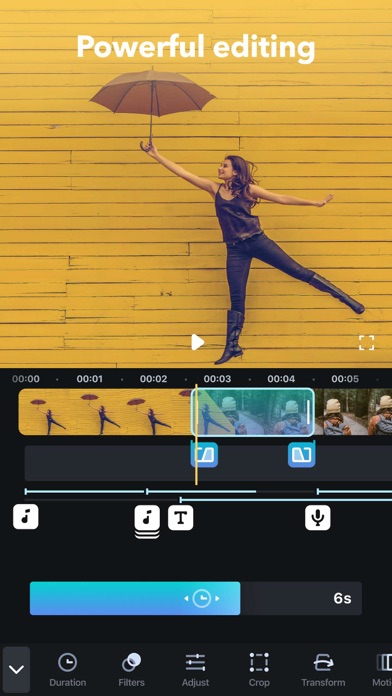Select the hiker clip at timeline end

coord(354,411)
